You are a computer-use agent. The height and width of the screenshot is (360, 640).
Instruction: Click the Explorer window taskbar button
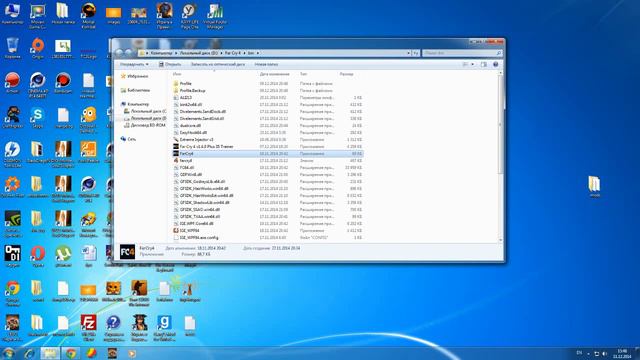click(50, 353)
